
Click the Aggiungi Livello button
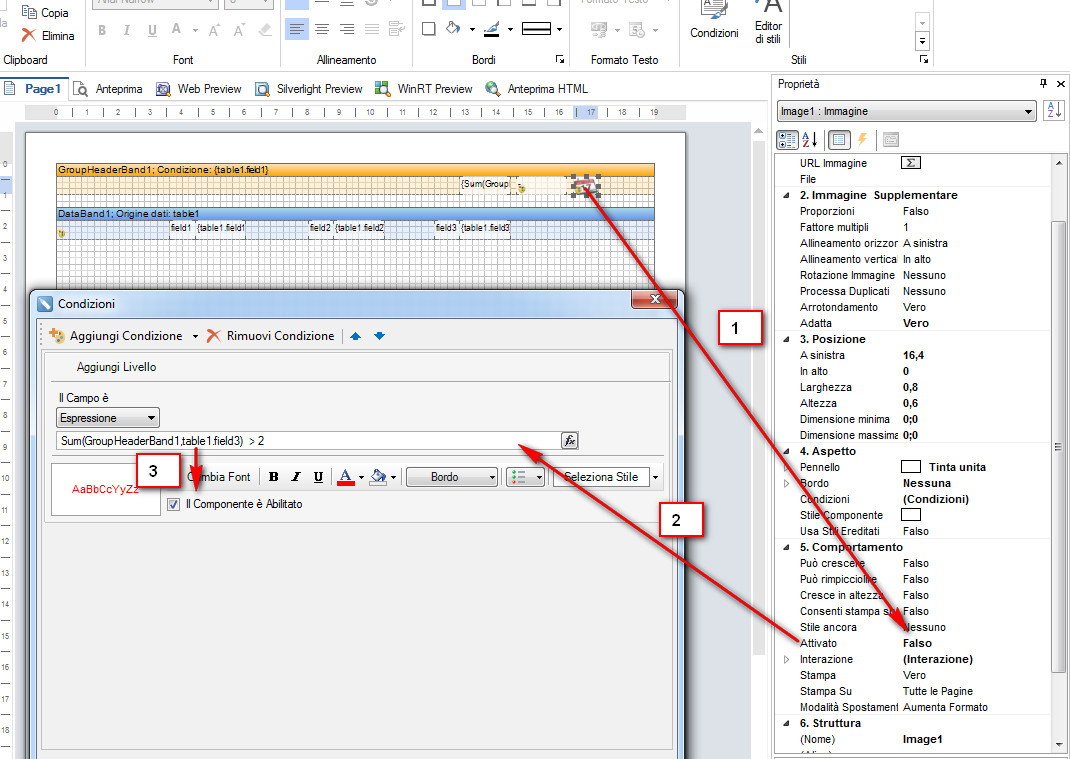tap(116, 367)
